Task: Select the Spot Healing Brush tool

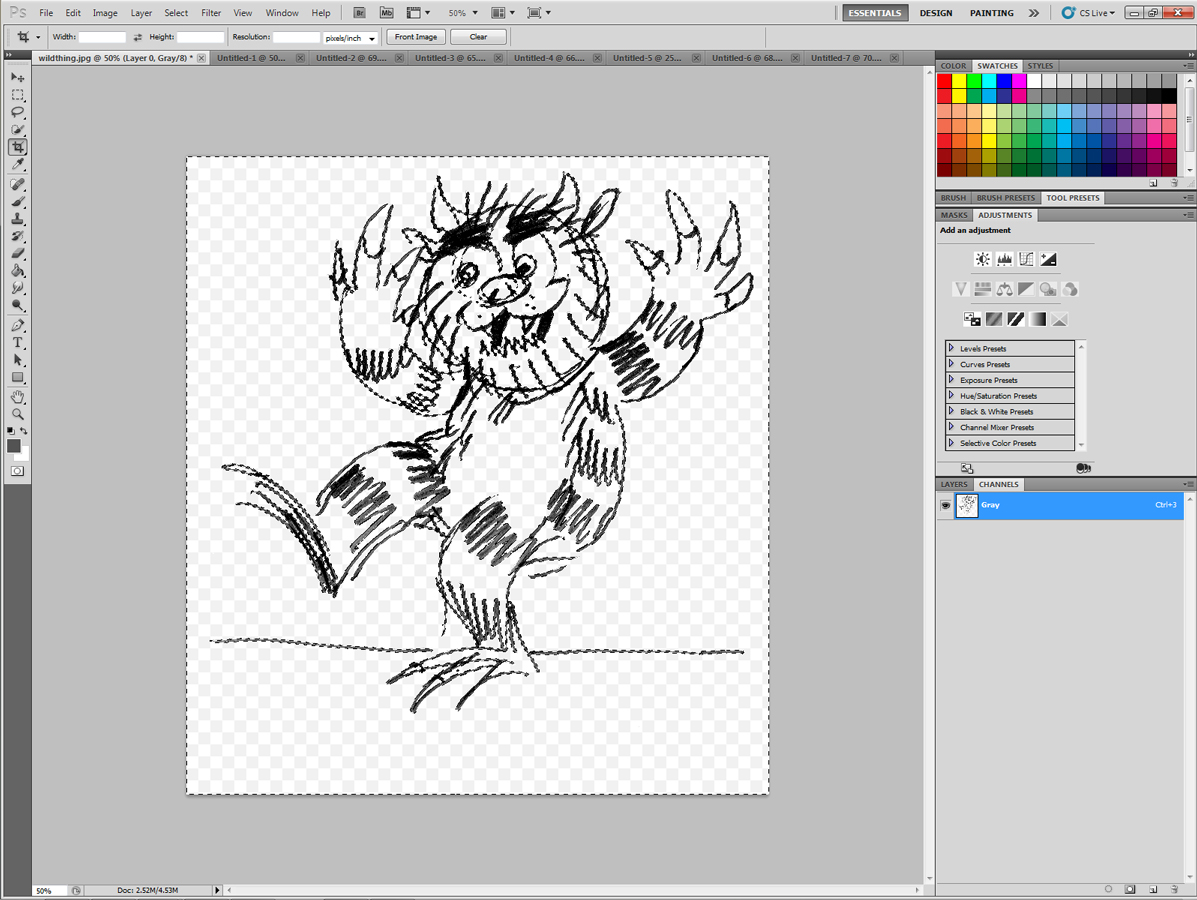Action: [x=18, y=184]
